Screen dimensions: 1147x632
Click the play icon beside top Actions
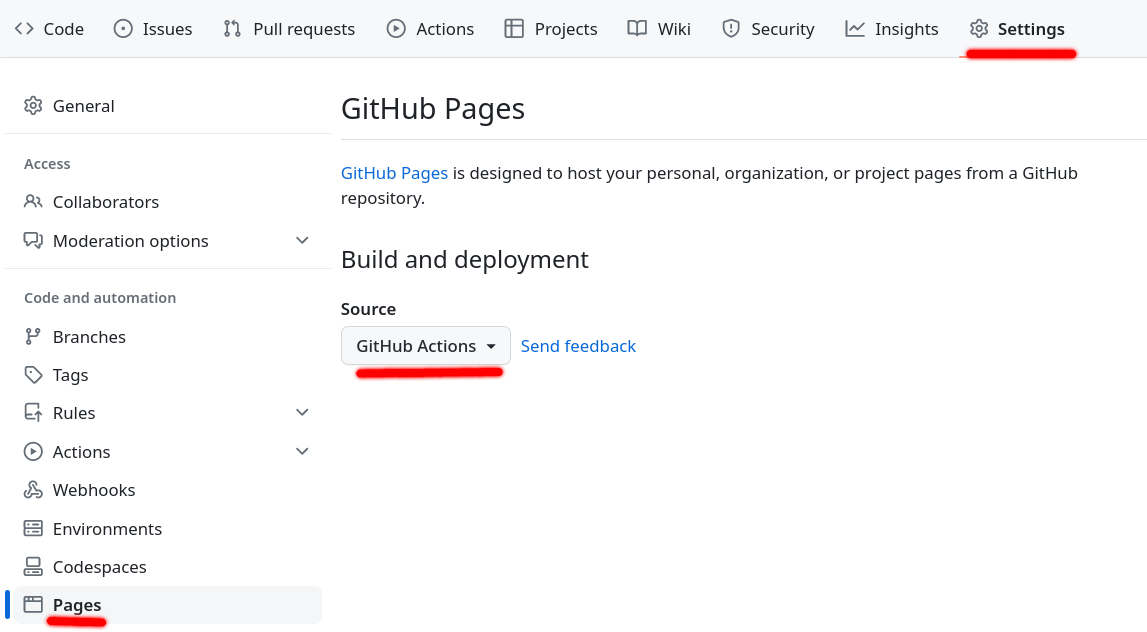click(396, 29)
